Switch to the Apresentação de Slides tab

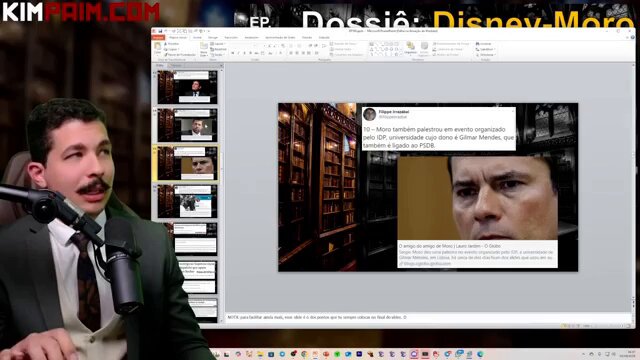(x=280, y=38)
